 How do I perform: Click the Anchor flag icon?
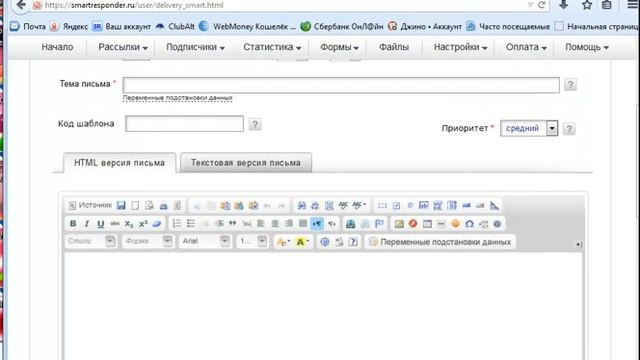click(x=379, y=224)
